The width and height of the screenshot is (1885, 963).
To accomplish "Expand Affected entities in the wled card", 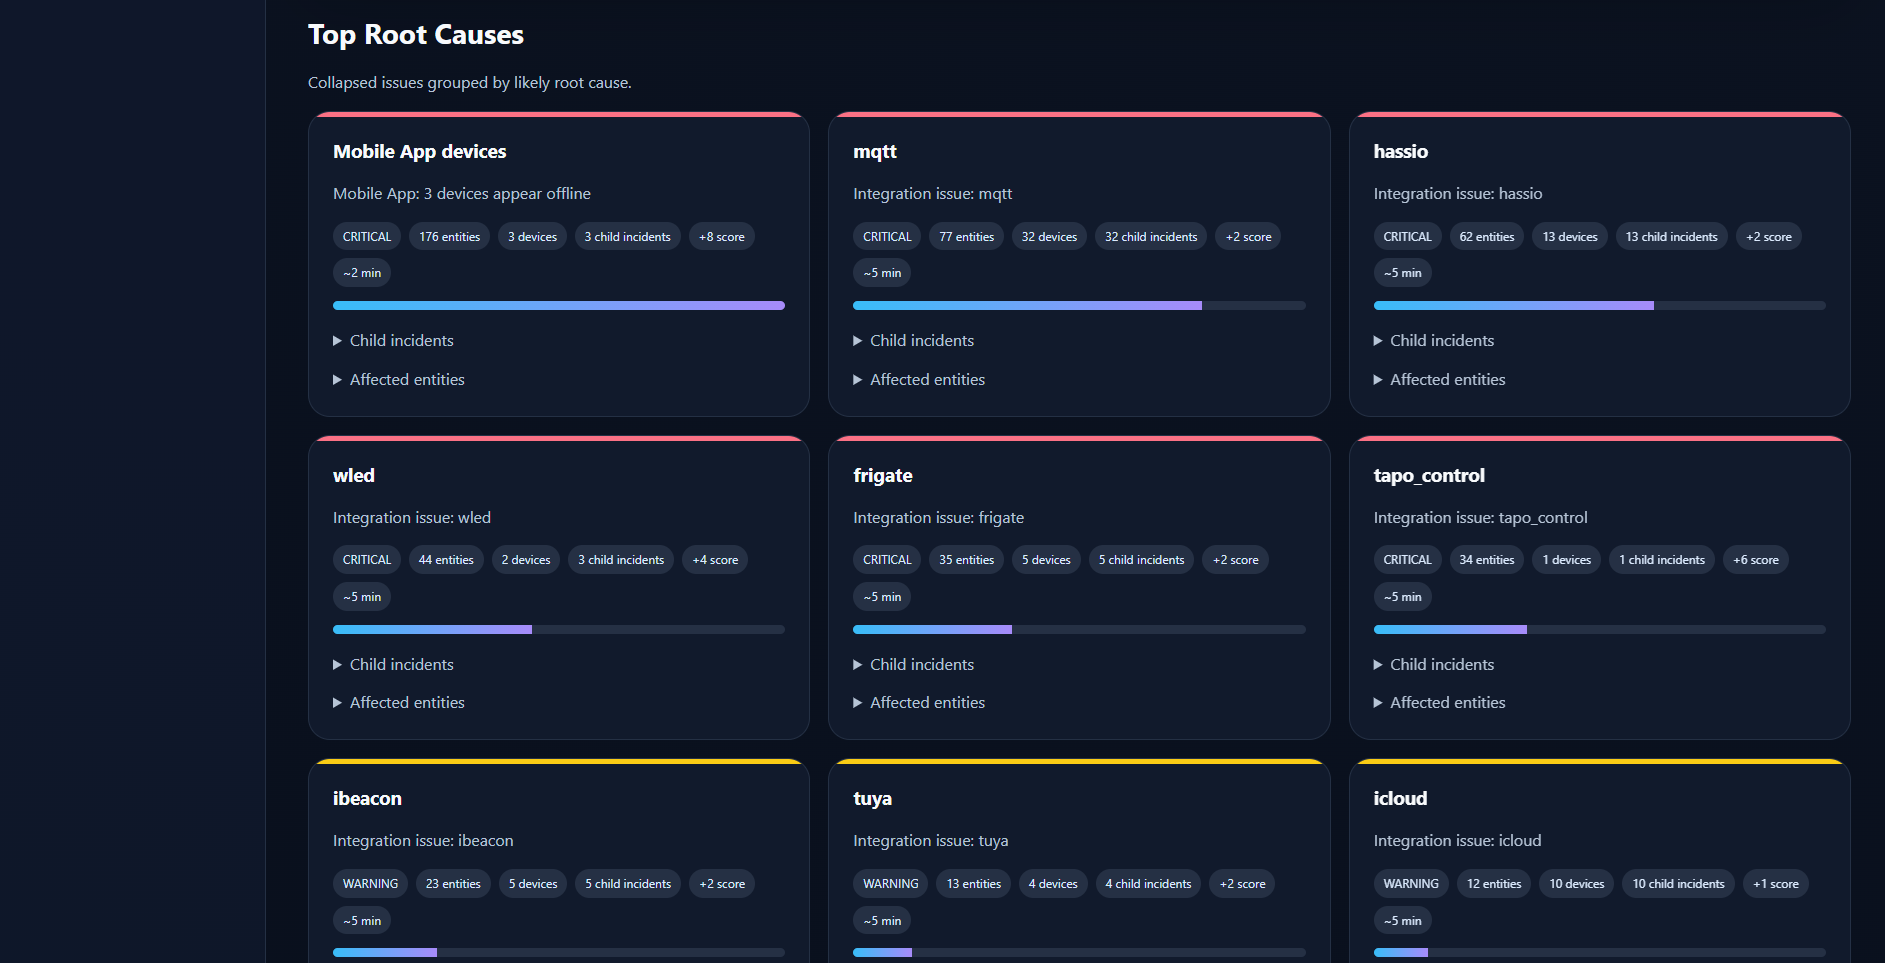I will (x=399, y=703).
